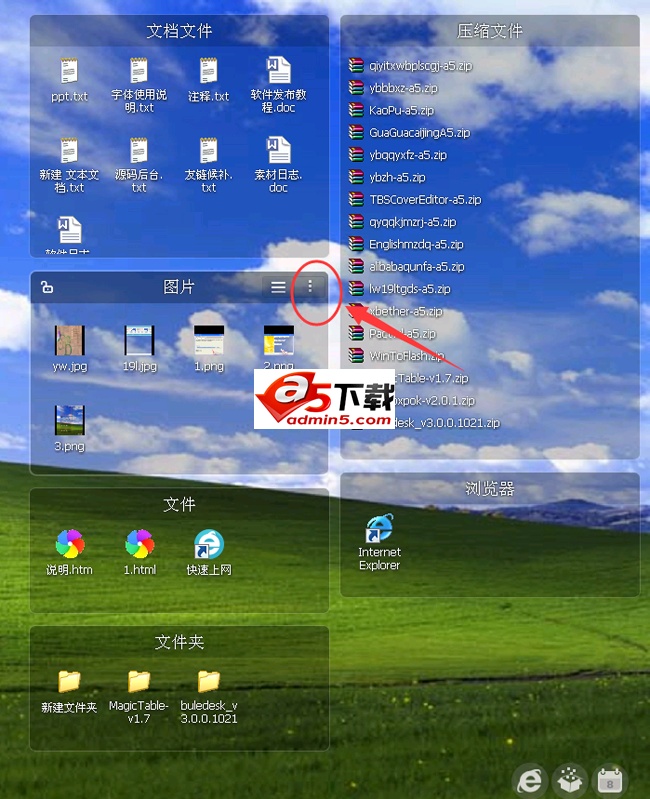Select lw19ltgds-a5.zip archive
Viewport: 650px width, 799px height.
pos(400,289)
